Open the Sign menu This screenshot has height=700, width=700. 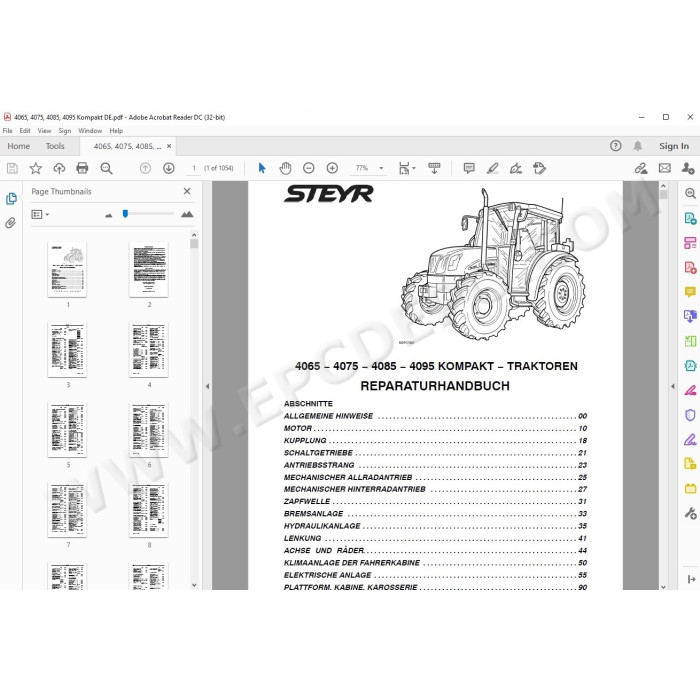tap(65, 131)
